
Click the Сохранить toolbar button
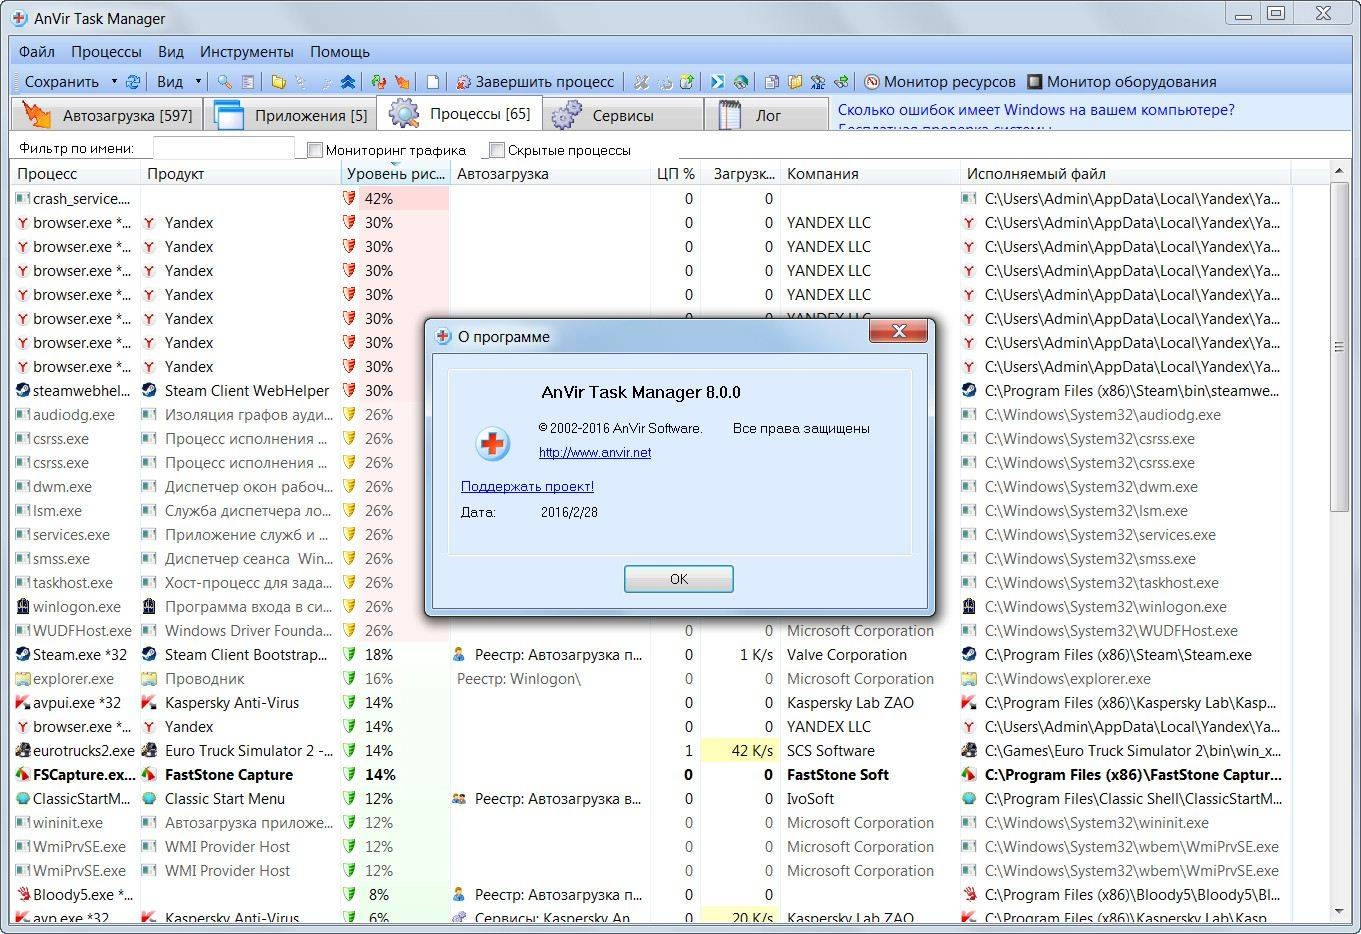point(62,82)
